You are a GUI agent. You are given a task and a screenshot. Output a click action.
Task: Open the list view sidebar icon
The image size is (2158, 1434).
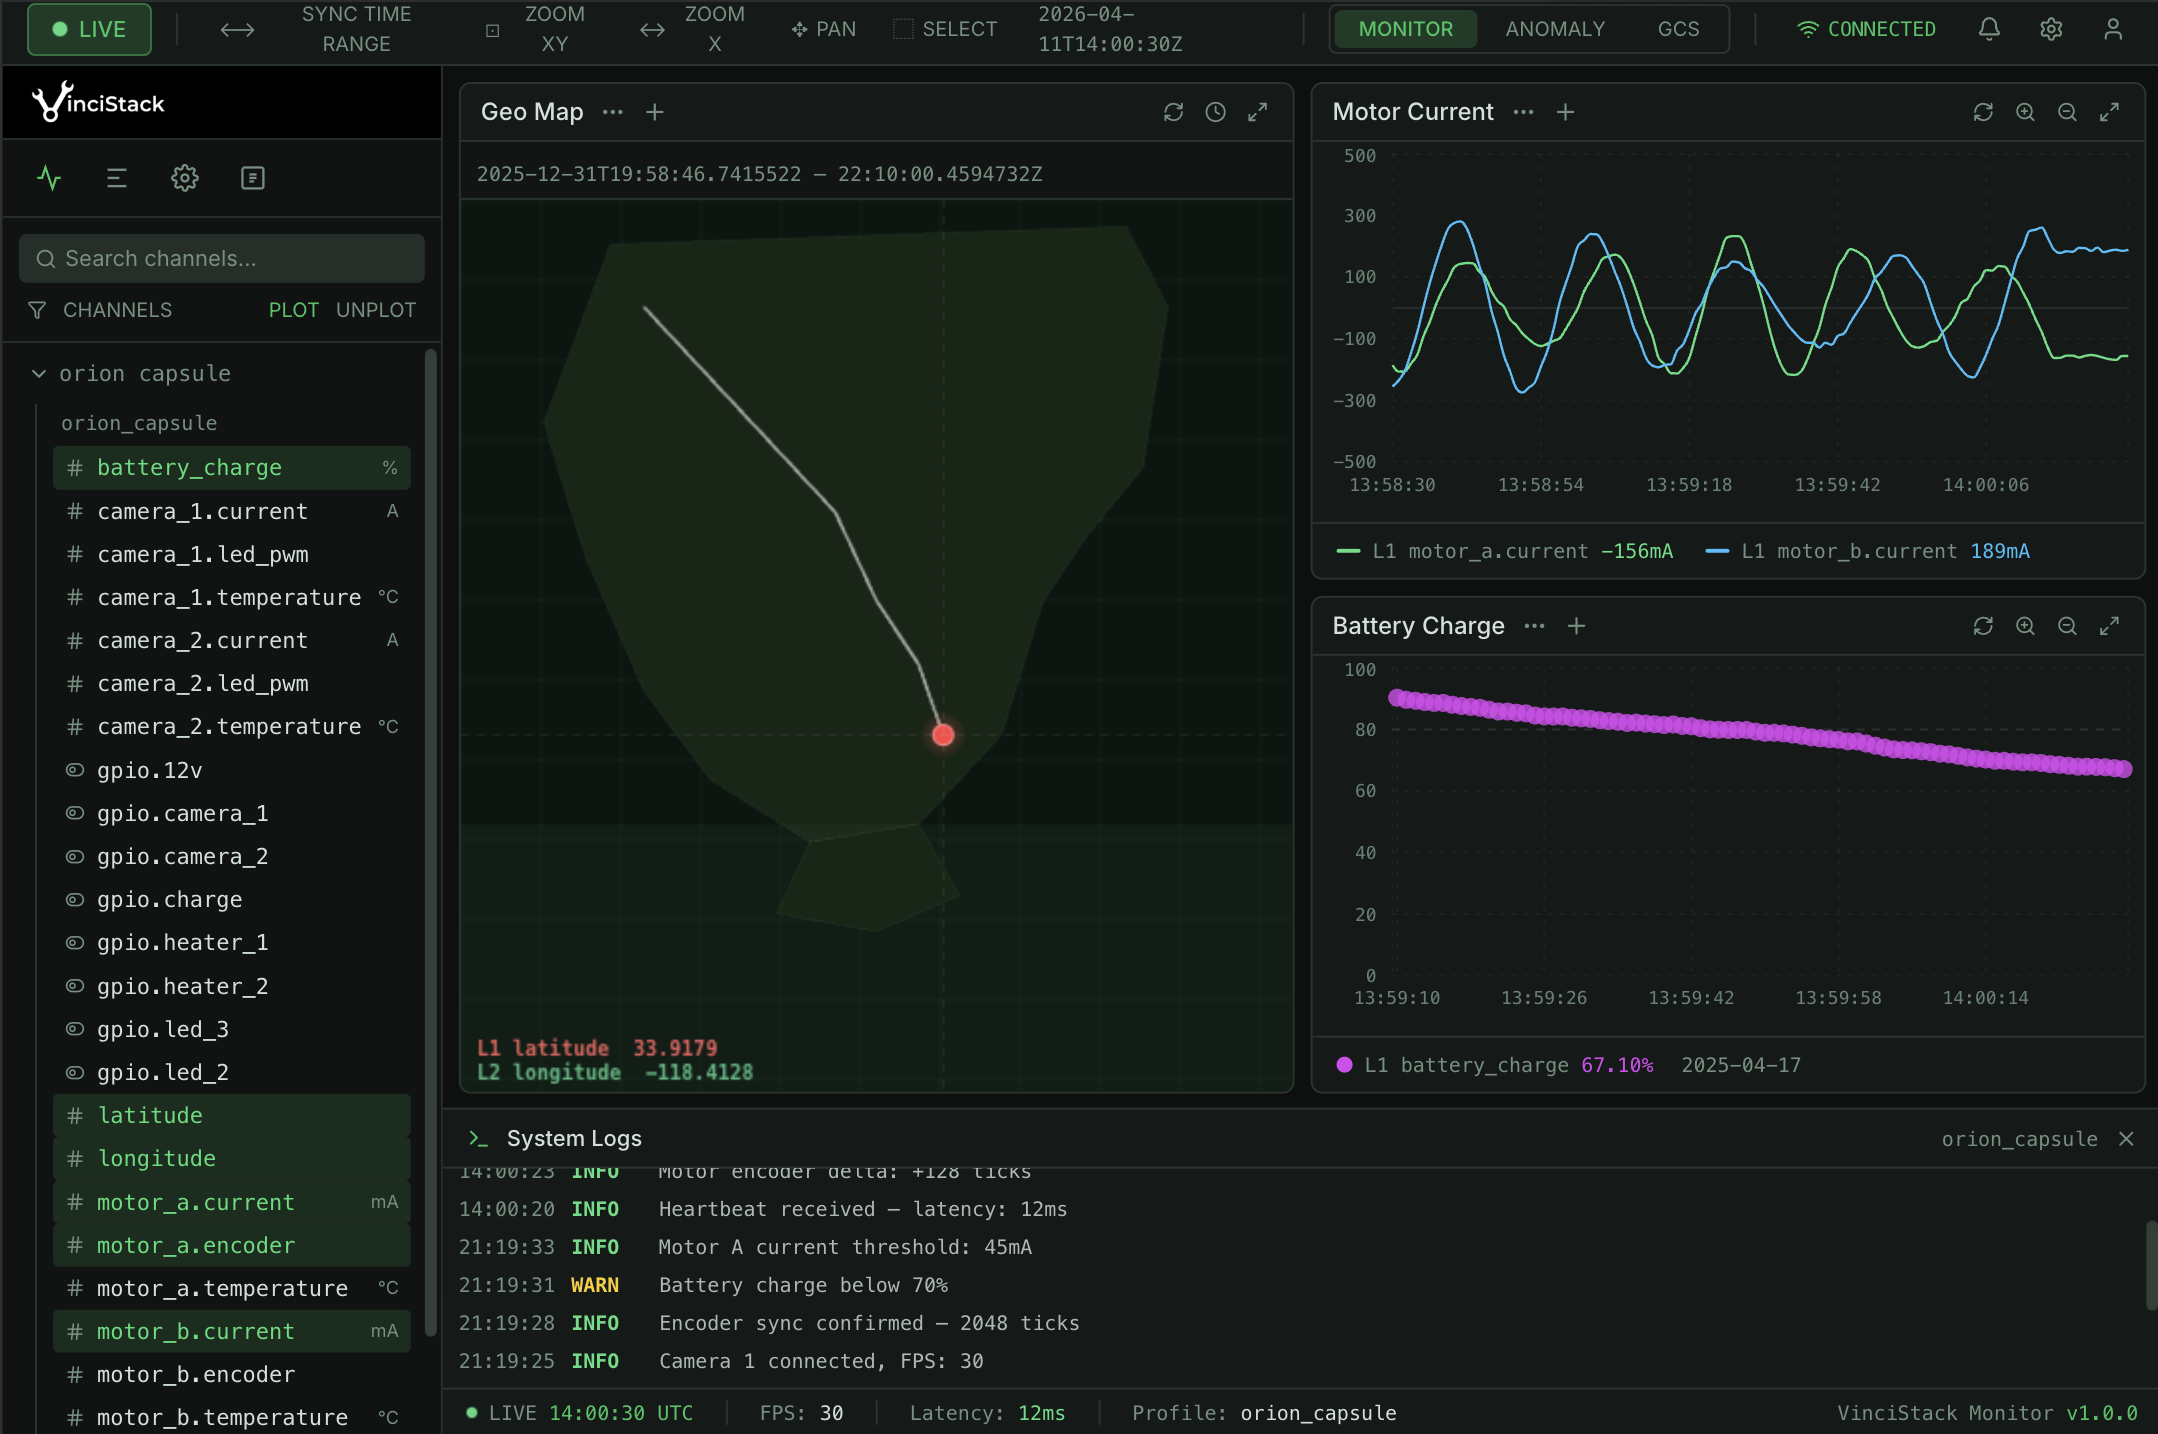coord(117,178)
